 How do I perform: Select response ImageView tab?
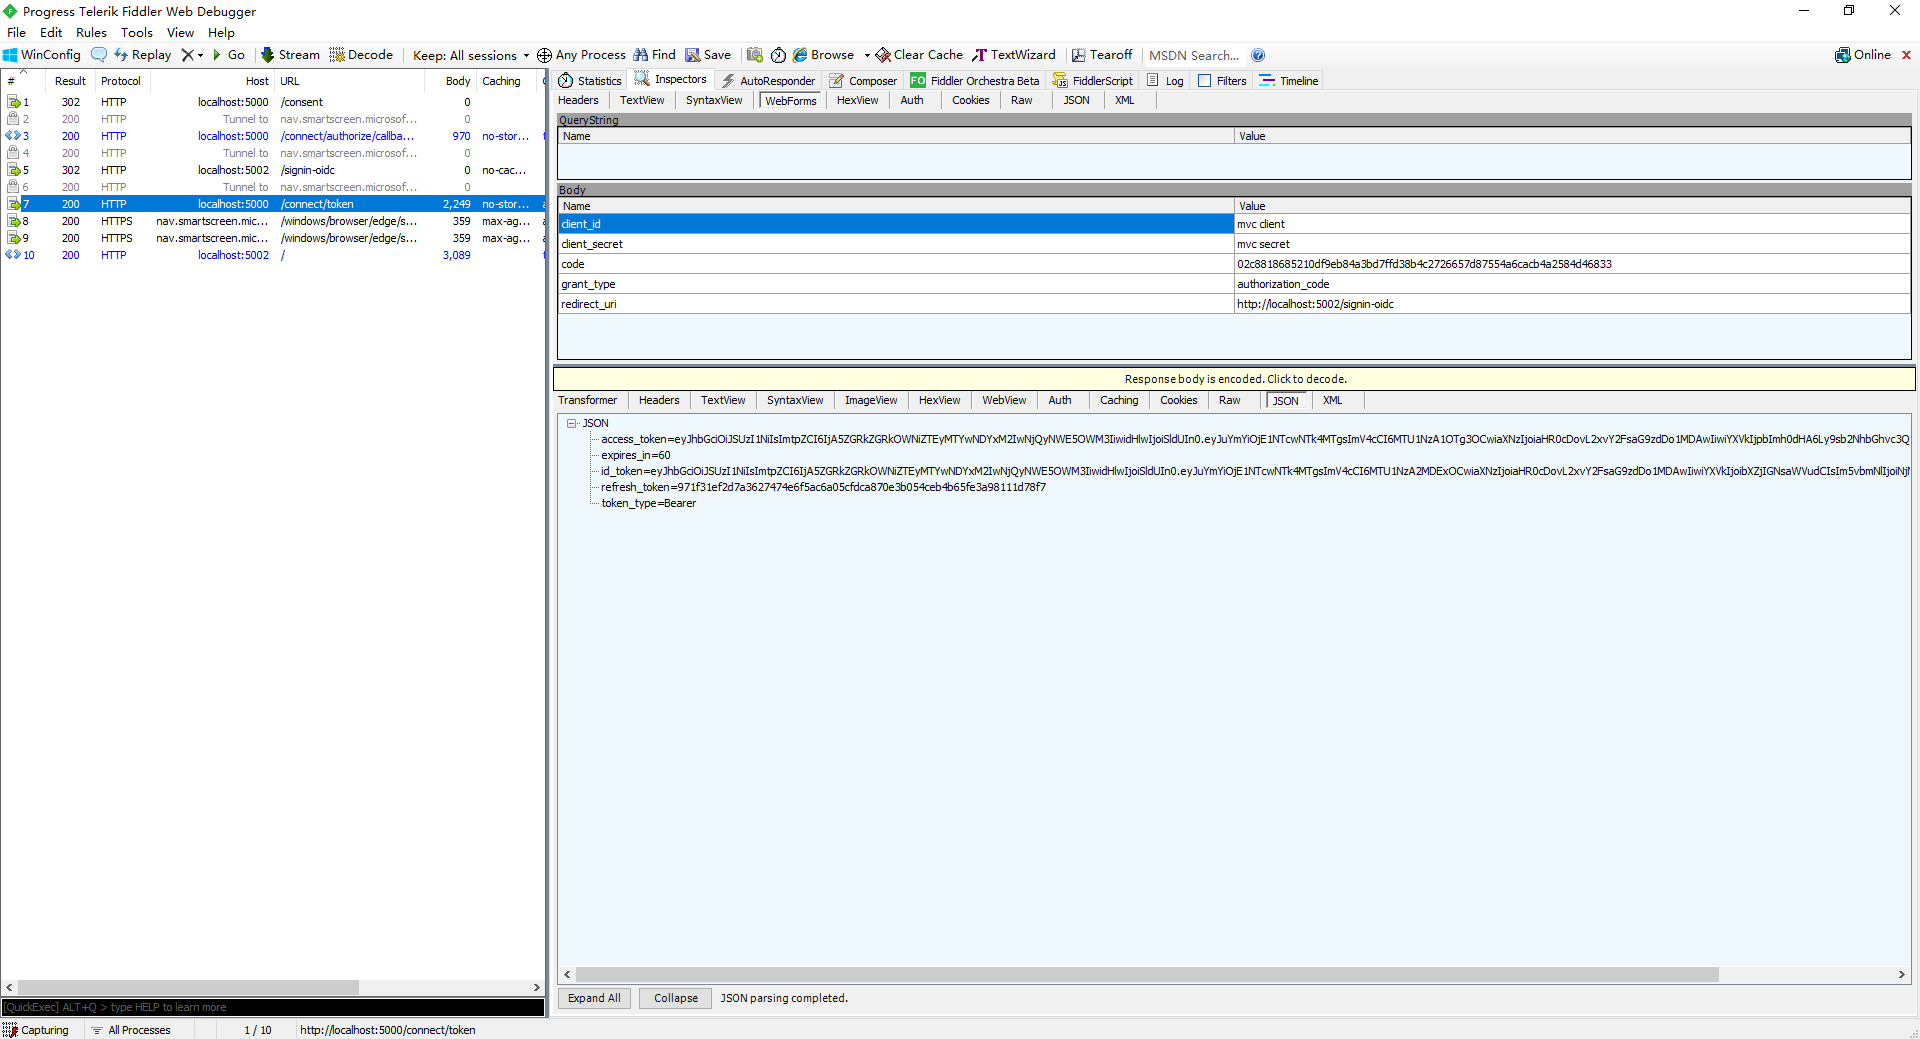click(x=870, y=400)
